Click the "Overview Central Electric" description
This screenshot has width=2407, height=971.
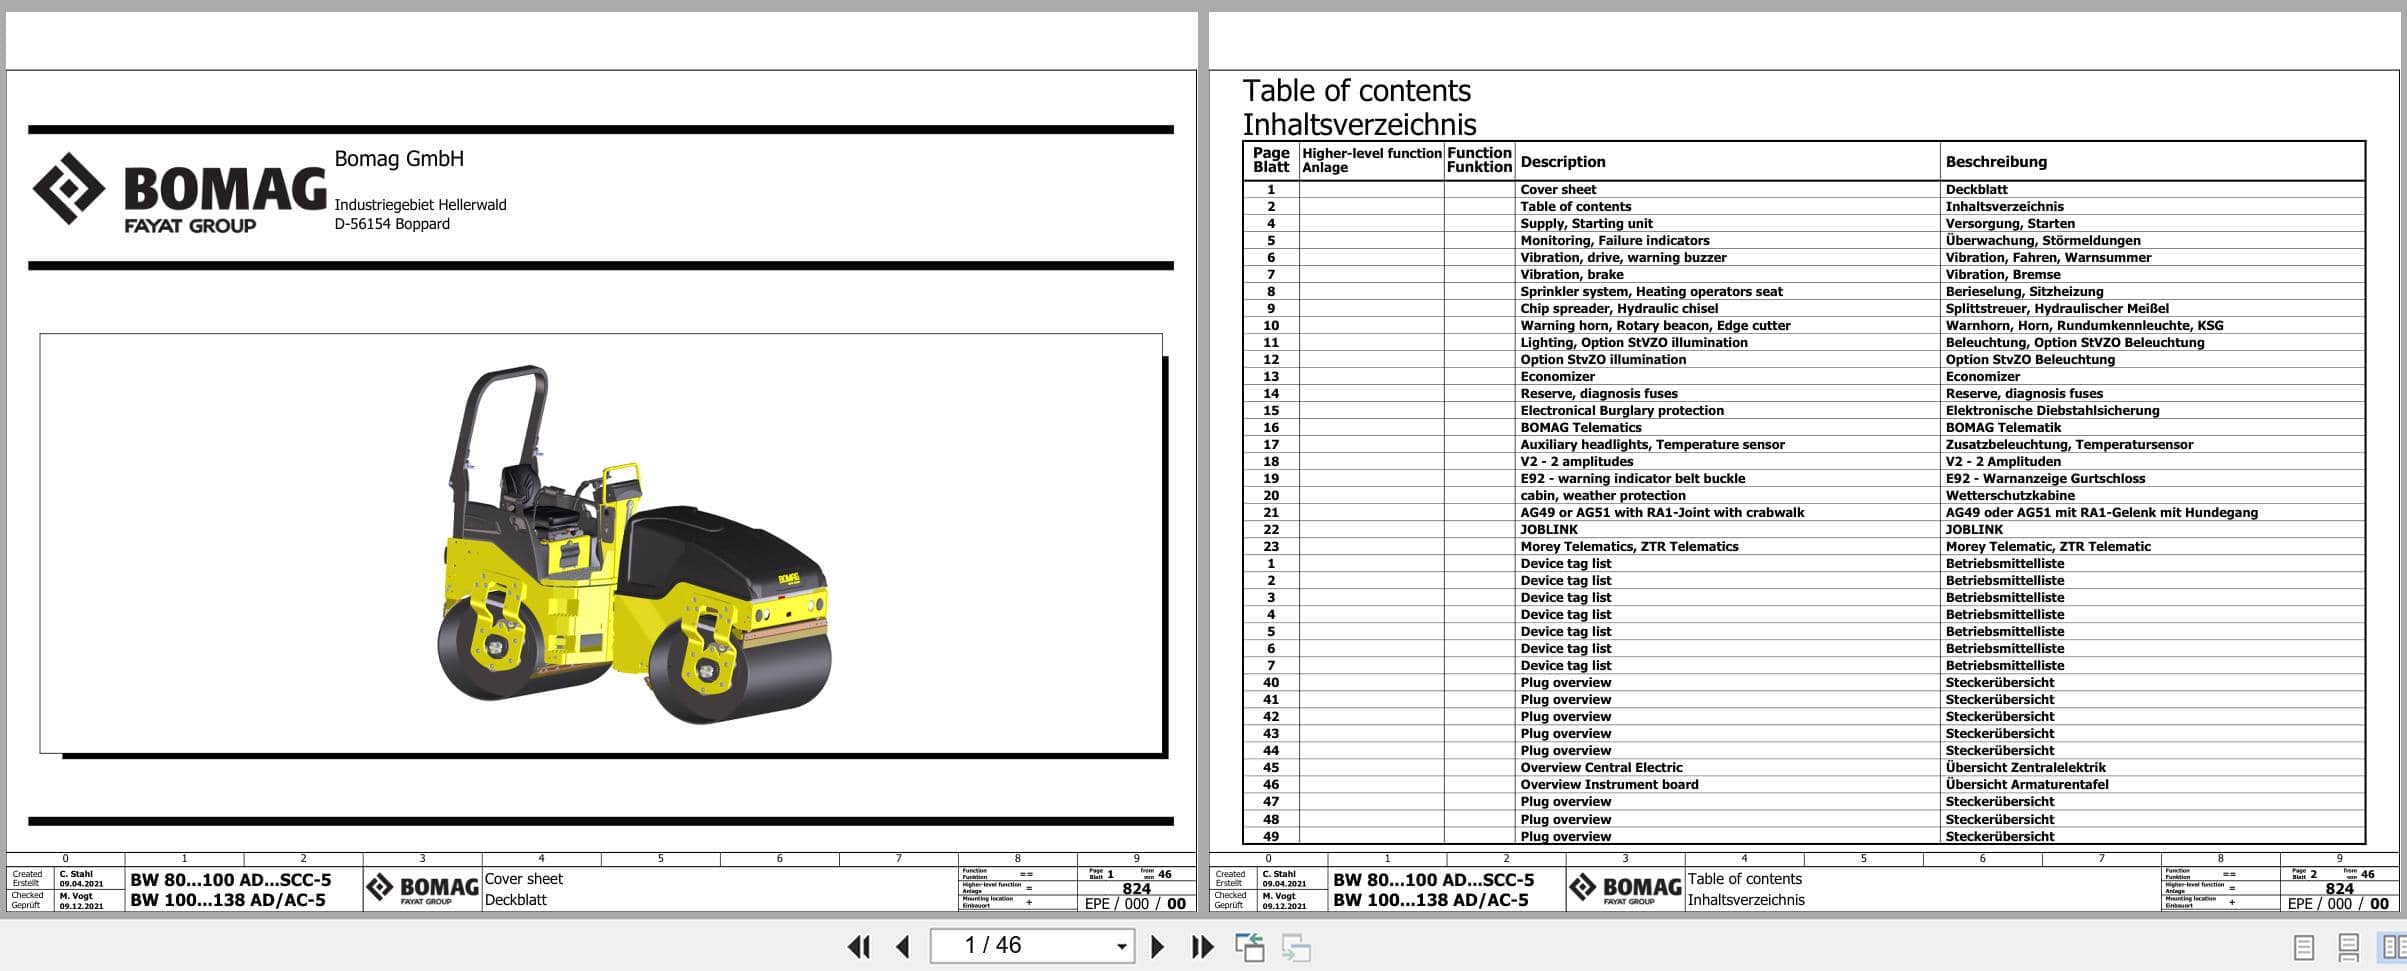click(1600, 767)
